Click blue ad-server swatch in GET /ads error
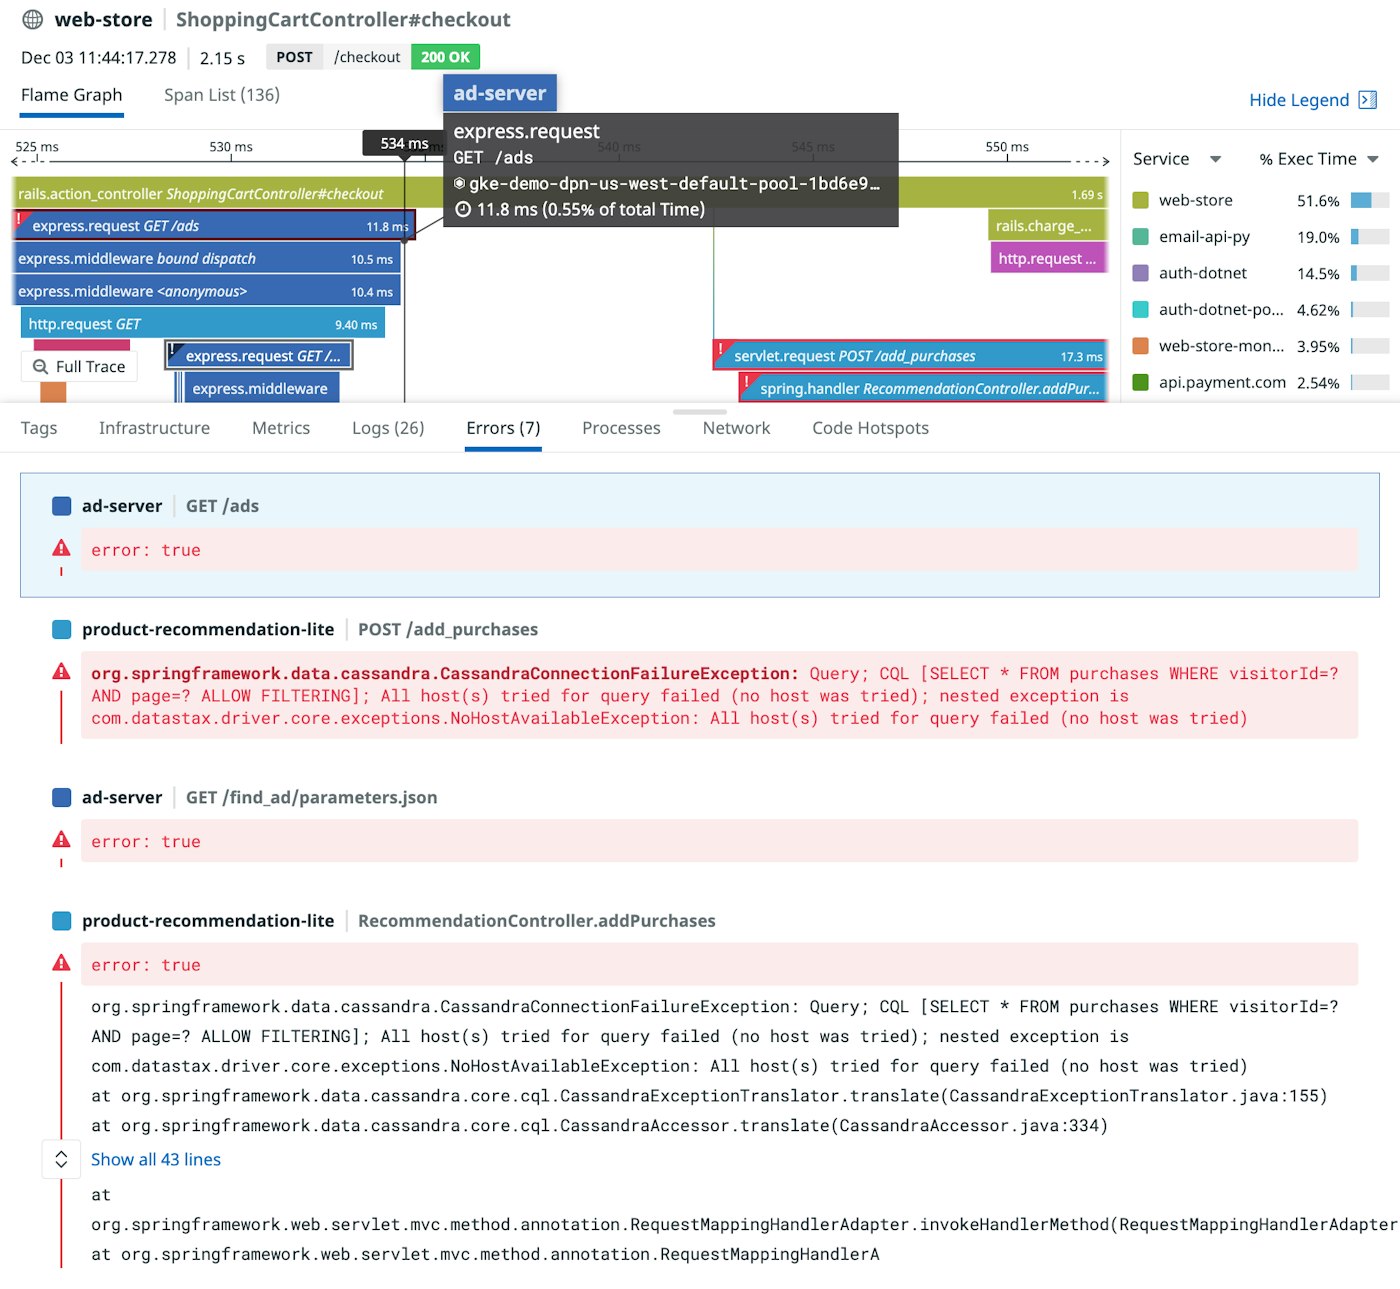The image size is (1400, 1289). point(61,506)
